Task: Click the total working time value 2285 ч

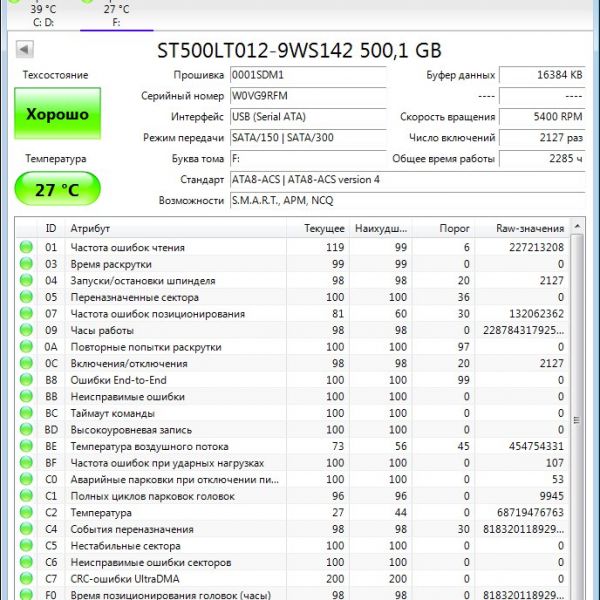Action: [x=542, y=158]
